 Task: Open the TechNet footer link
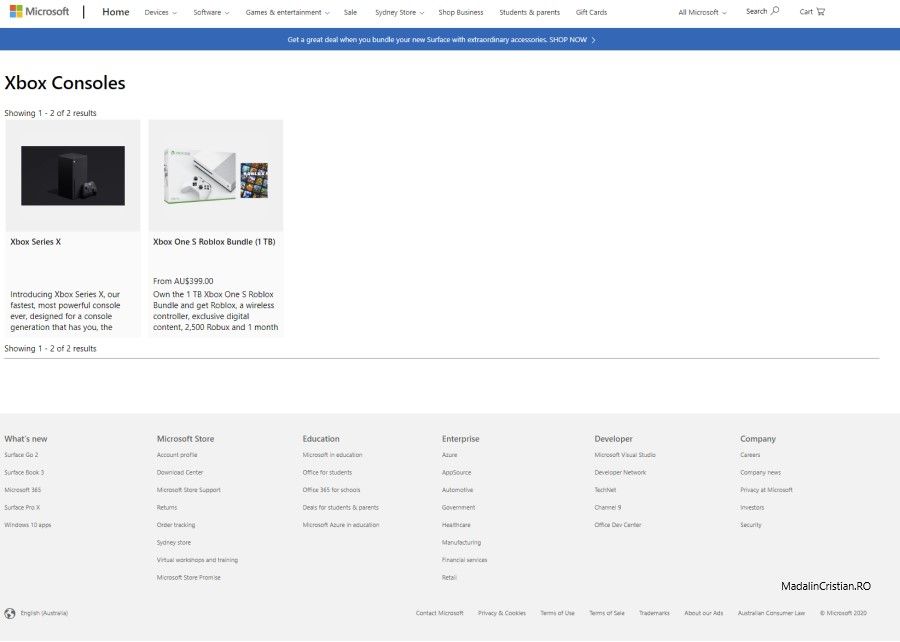point(606,490)
